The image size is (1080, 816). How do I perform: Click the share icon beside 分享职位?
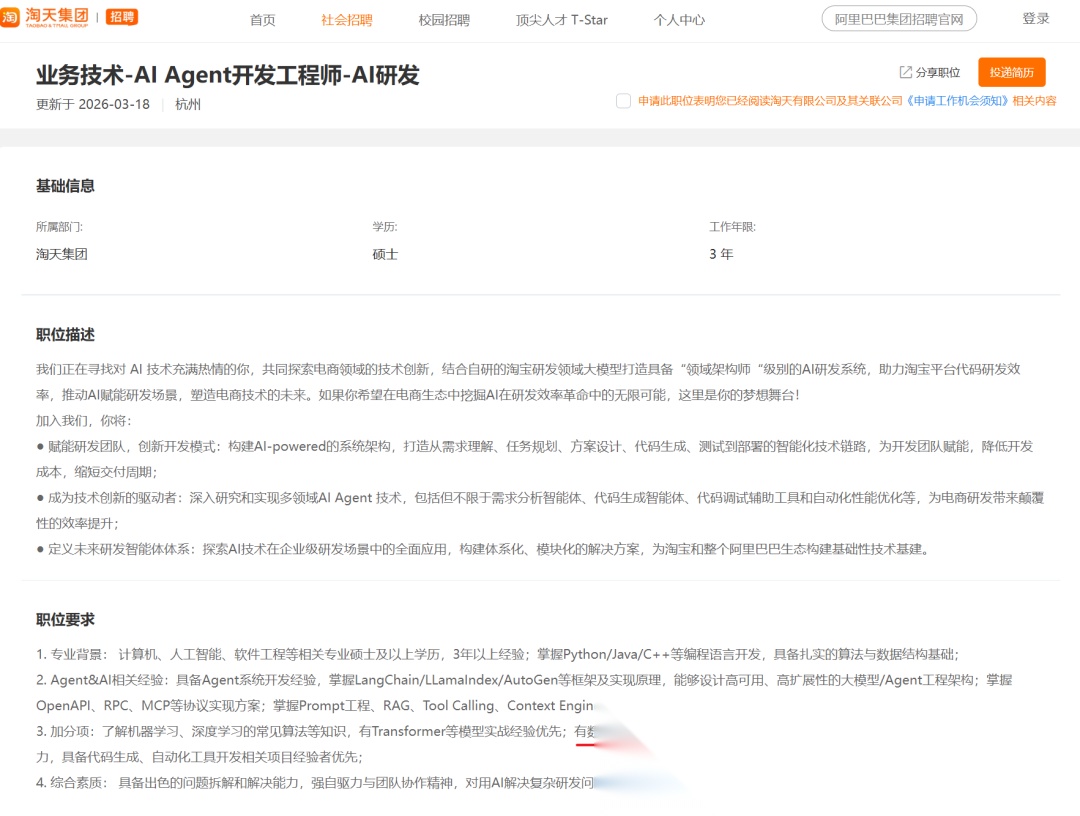[x=906, y=72]
